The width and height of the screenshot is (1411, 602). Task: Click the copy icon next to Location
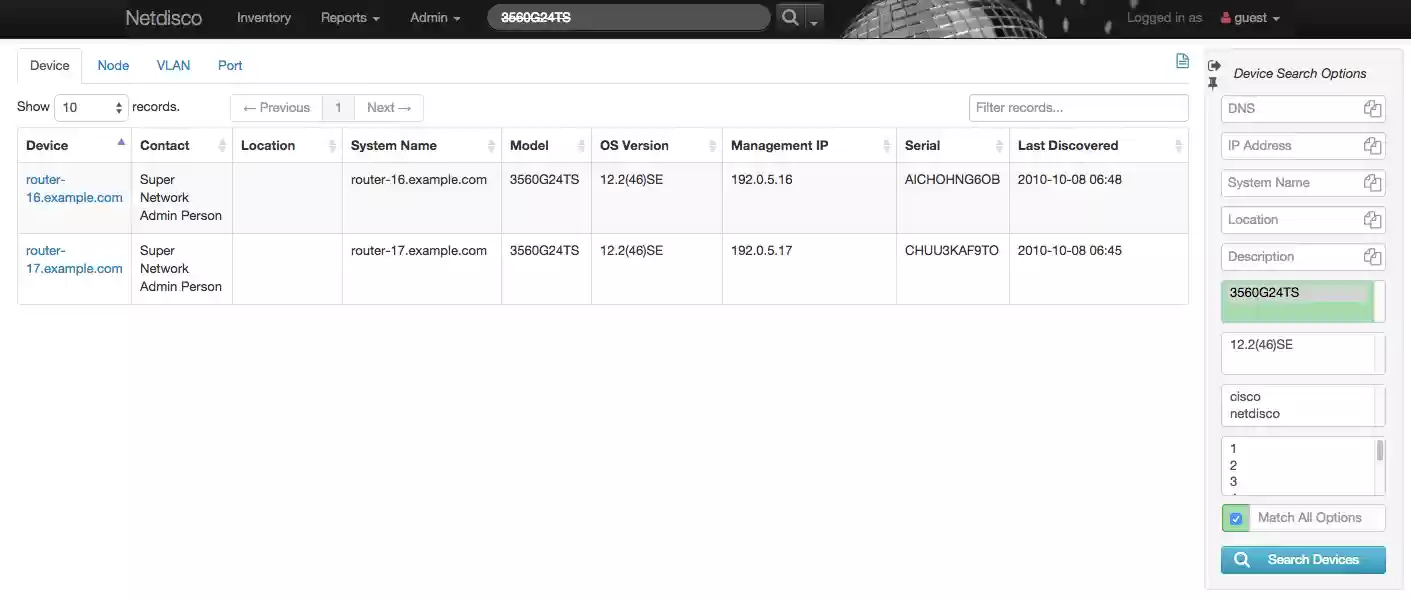point(1372,219)
